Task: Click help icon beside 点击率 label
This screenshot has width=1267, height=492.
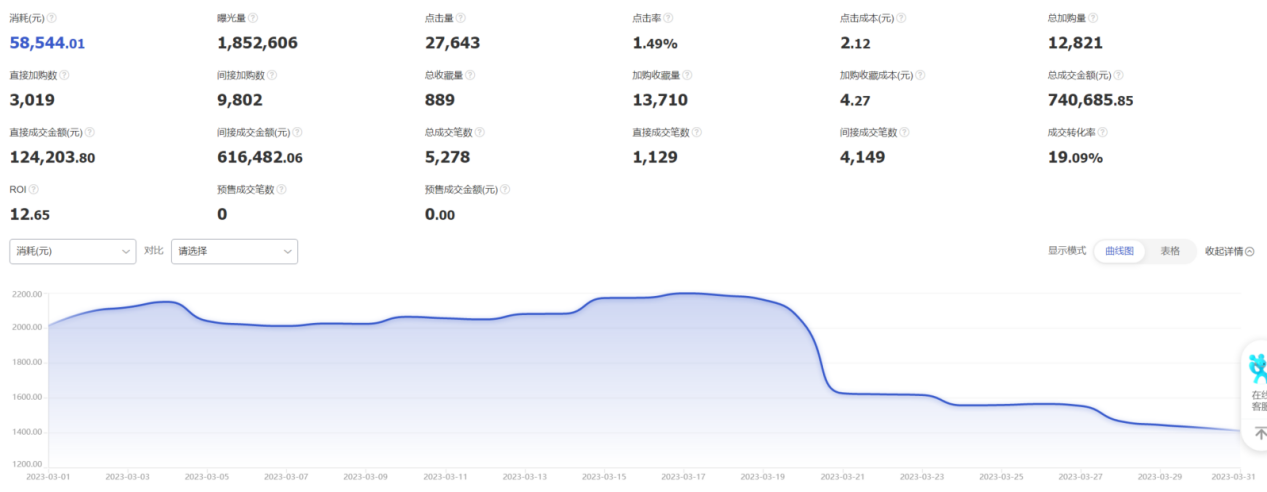Action: pos(668,18)
